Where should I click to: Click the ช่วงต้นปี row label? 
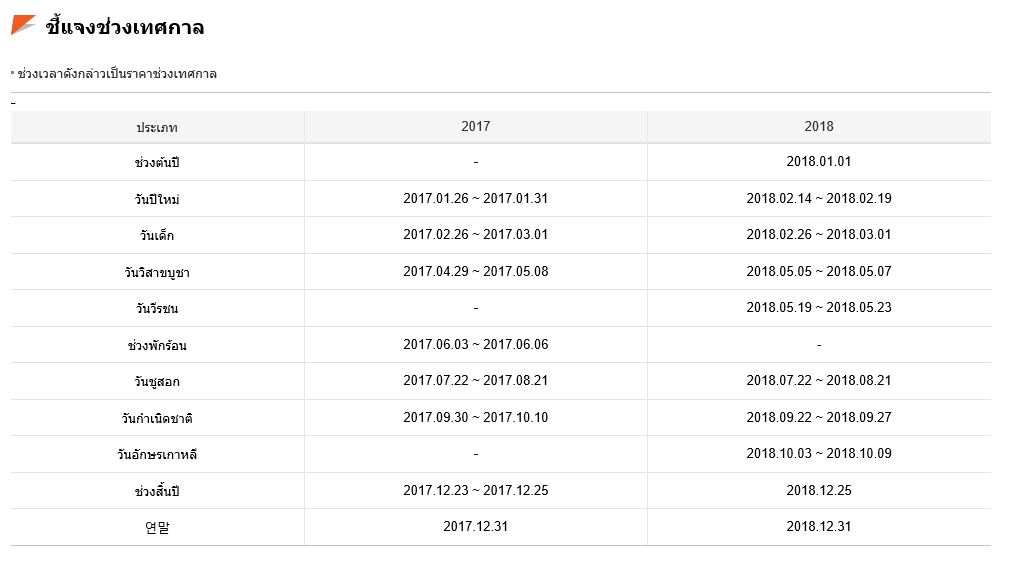coord(157,163)
